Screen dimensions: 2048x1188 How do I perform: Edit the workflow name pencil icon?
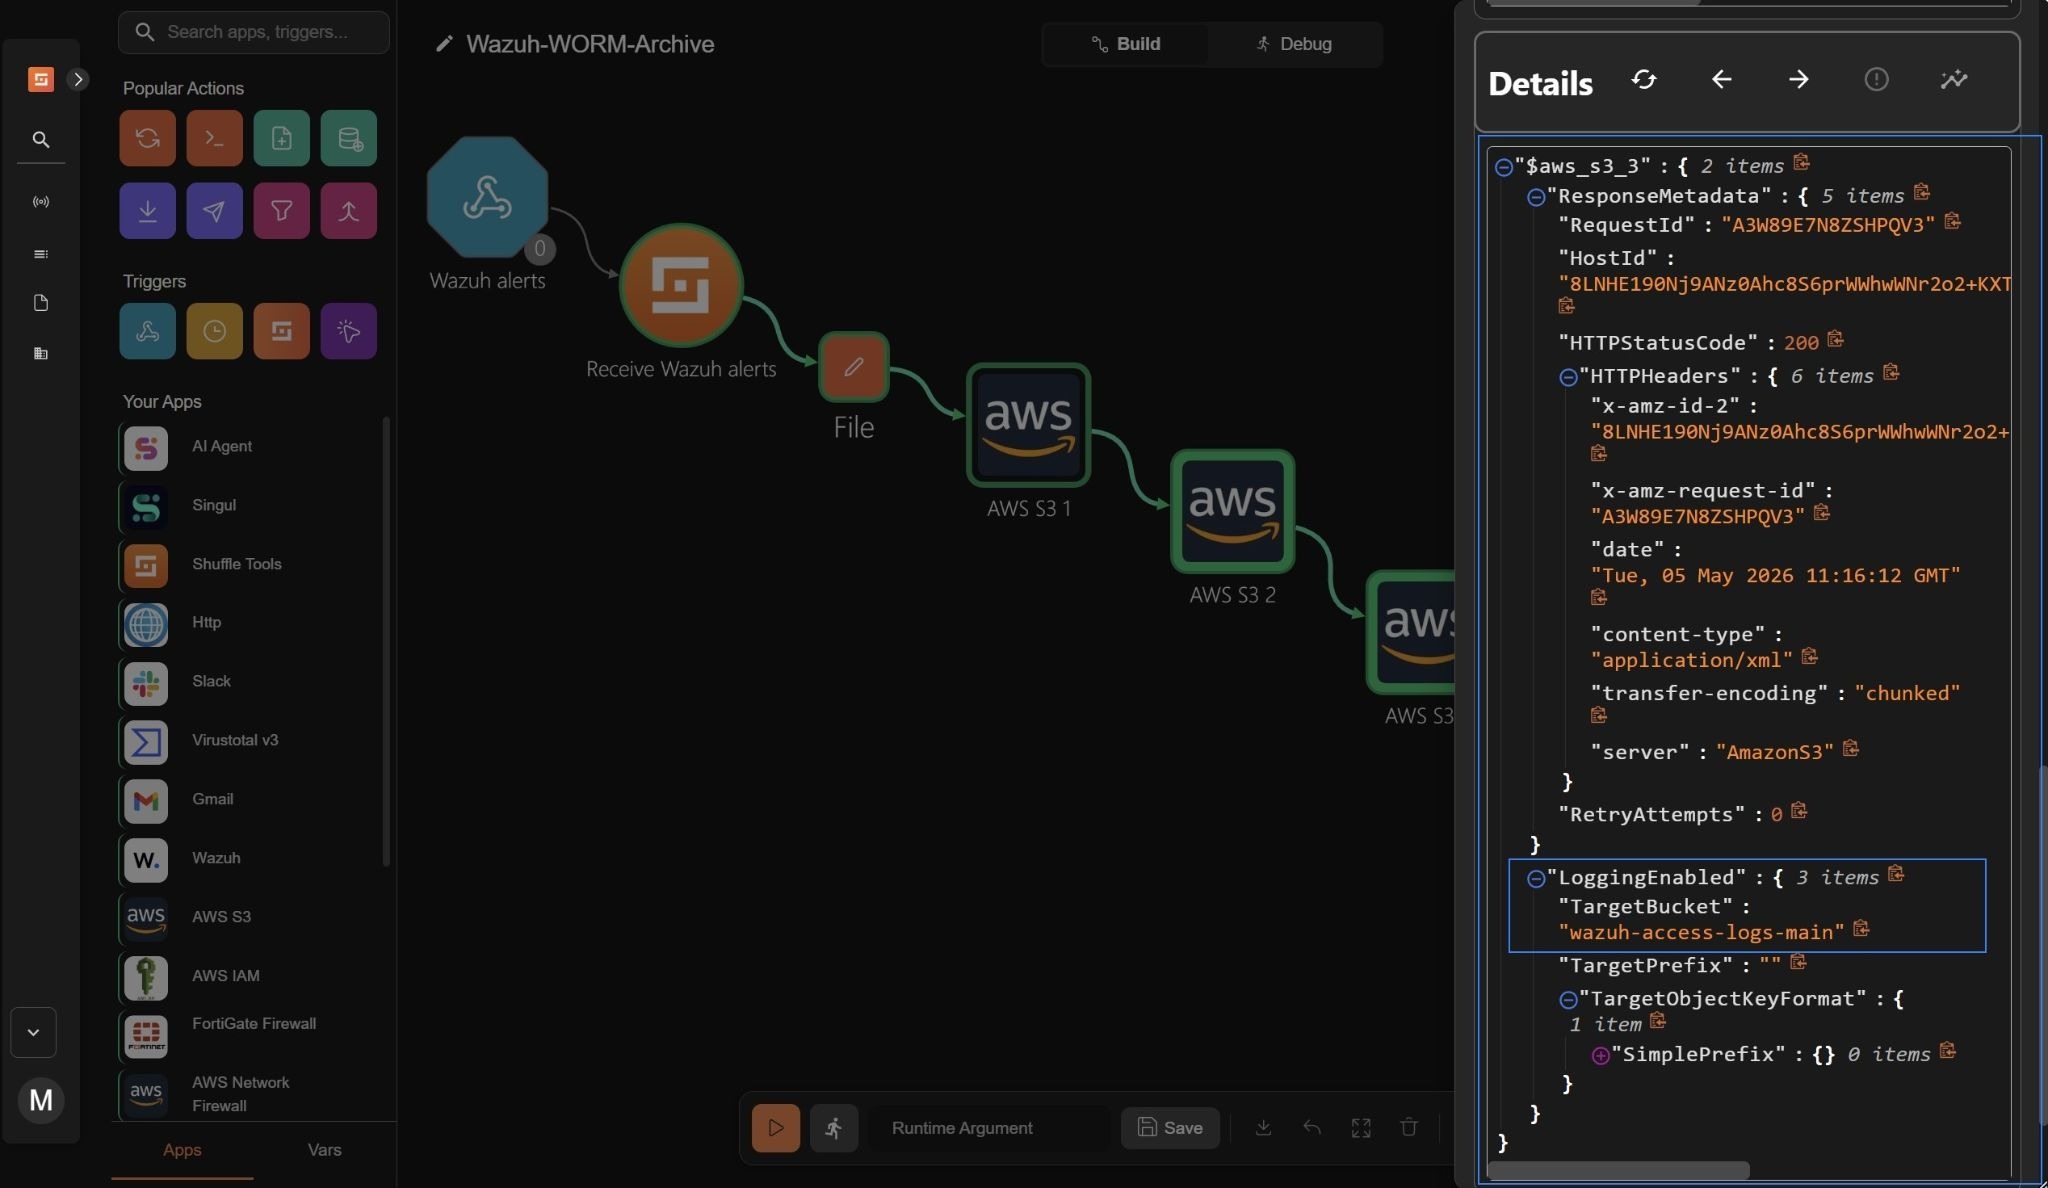click(x=444, y=44)
